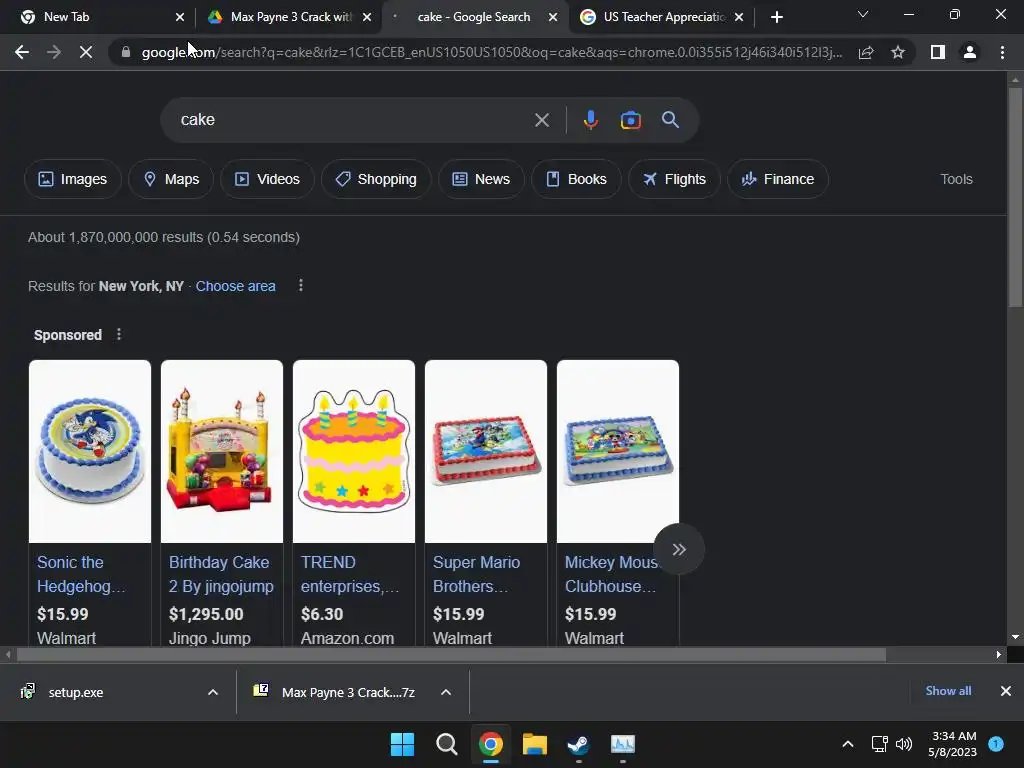Close the US Teacher Appreciation tab
The width and height of the screenshot is (1024, 768).
pyautogui.click(x=739, y=17)
